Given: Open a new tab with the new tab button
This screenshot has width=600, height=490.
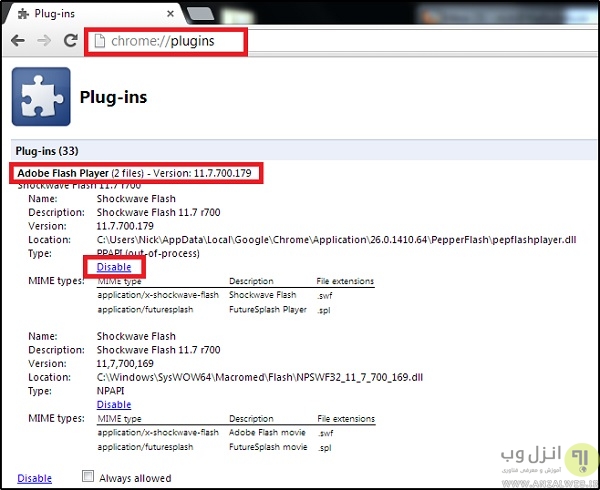Looking at the screenshot, I should (x=201, y=13).
